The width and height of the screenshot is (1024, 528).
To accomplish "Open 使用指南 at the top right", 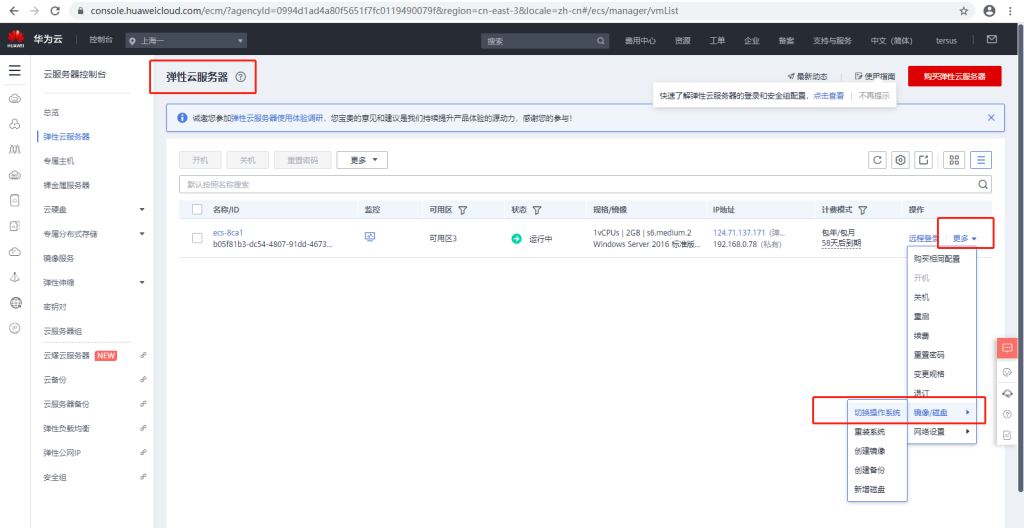I will [x=874, y=76].
